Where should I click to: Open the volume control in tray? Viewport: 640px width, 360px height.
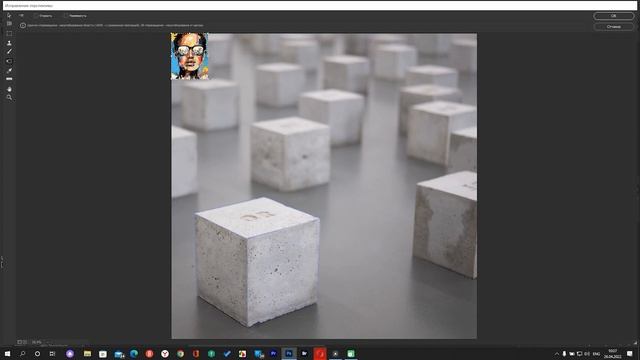click(587, 354)
